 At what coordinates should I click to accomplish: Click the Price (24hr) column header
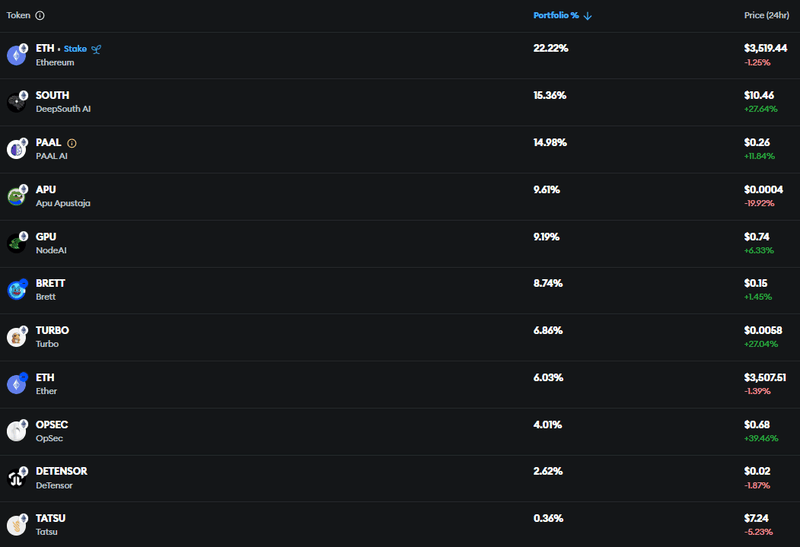pos(767,16)
